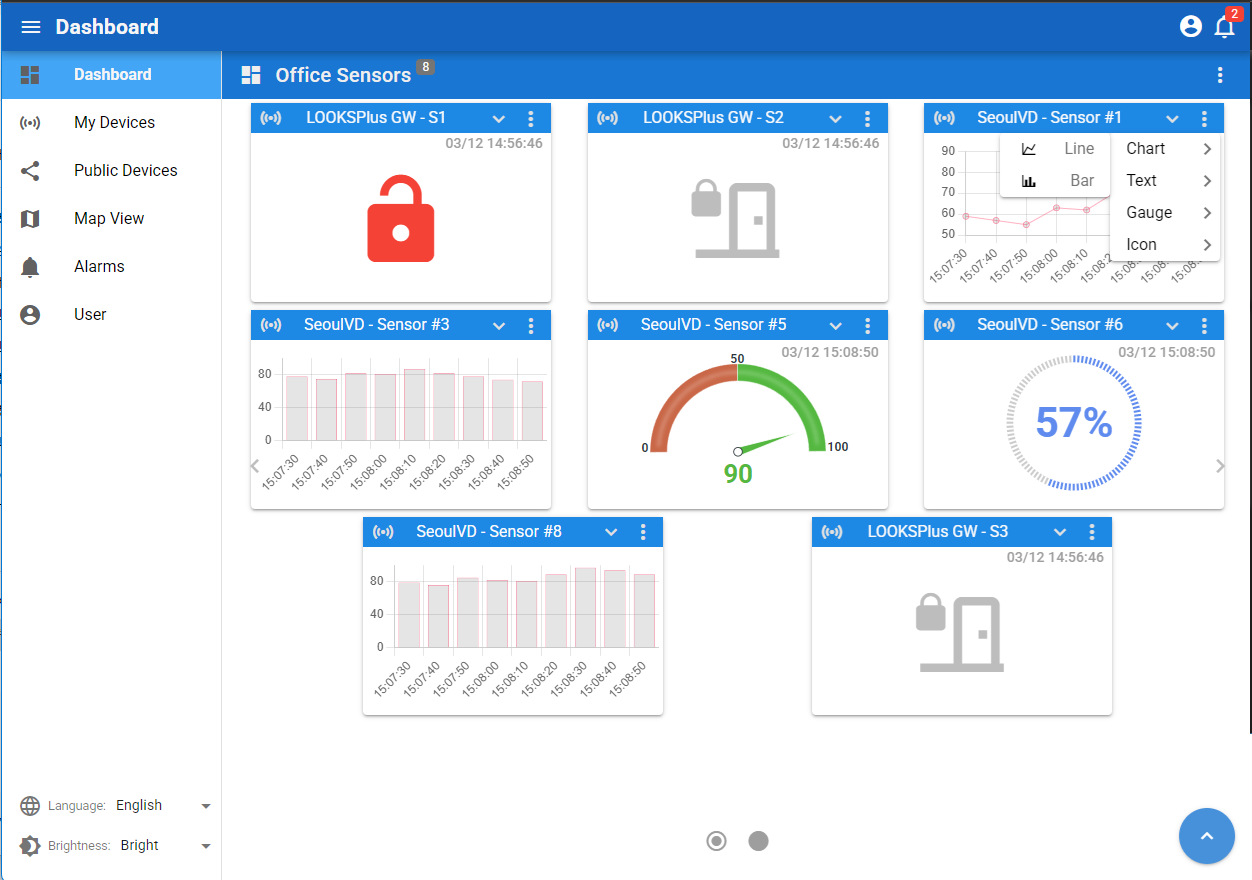
Task: Open the Chart submenu entry
Action: 1165,149
